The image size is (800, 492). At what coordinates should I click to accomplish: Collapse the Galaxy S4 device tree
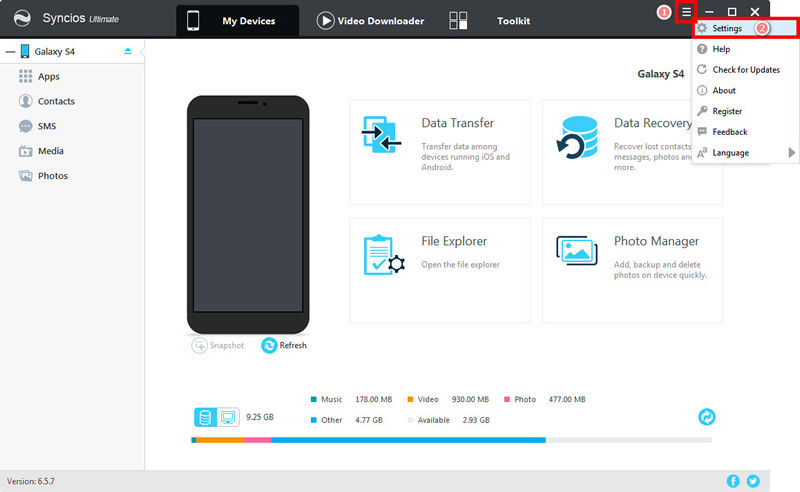(x=9, y=51)
